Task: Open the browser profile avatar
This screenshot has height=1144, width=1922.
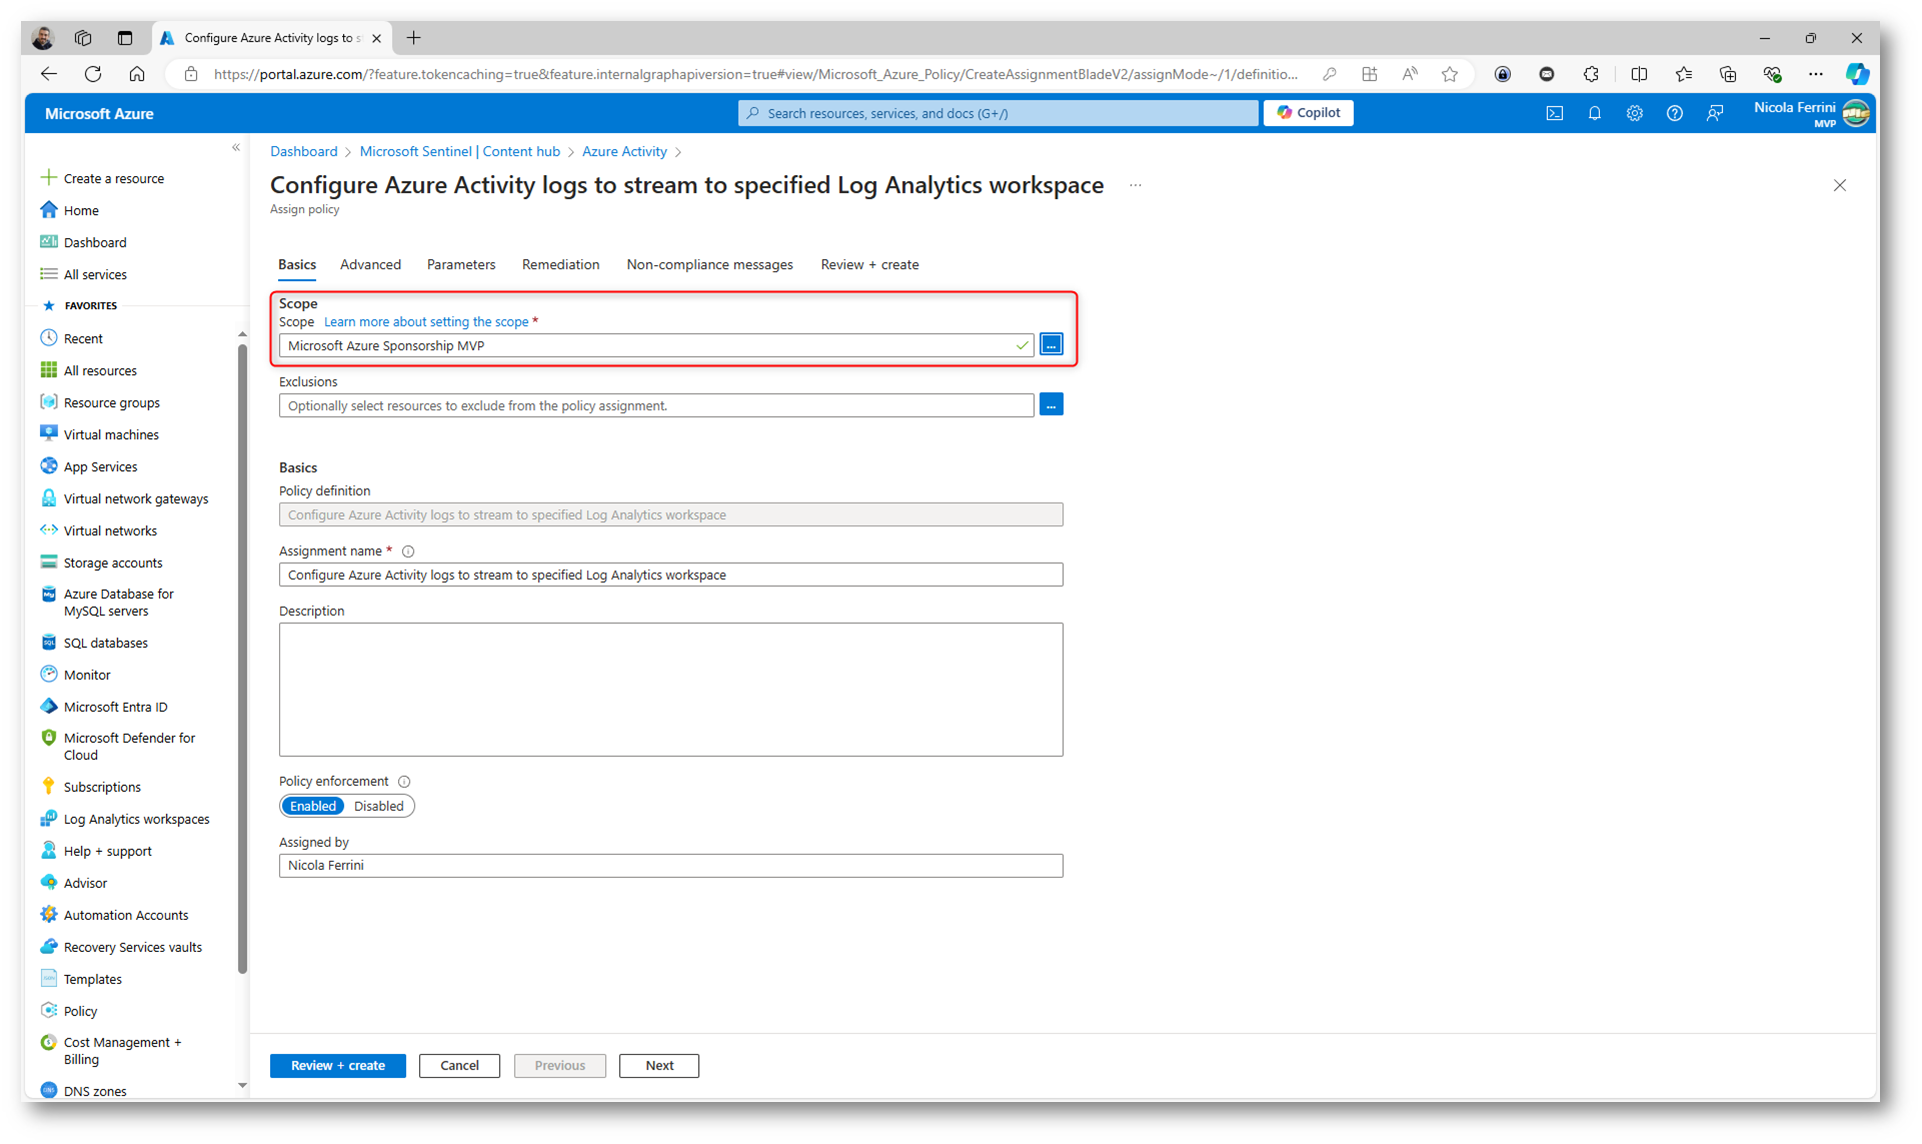Action: coord(42,38)
